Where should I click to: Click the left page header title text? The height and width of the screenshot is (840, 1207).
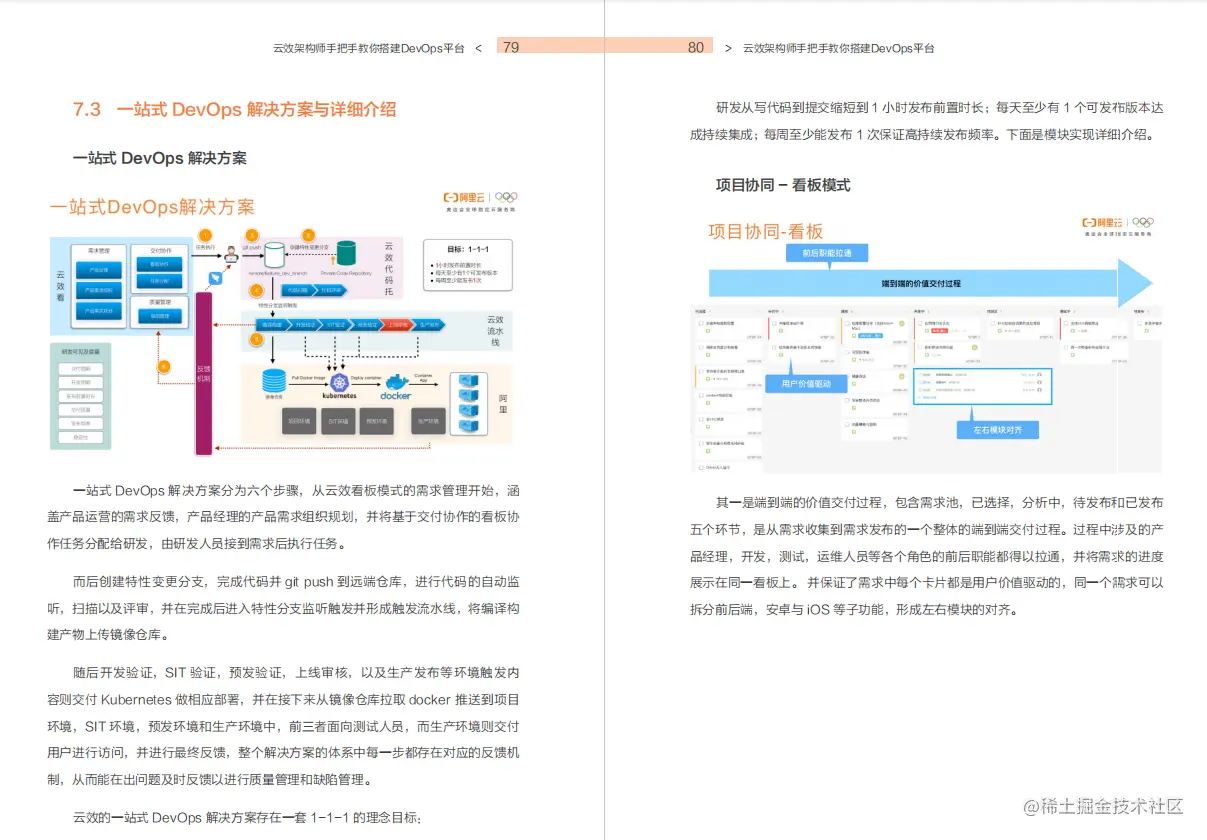pyautogui.click(x=368, y=48)
